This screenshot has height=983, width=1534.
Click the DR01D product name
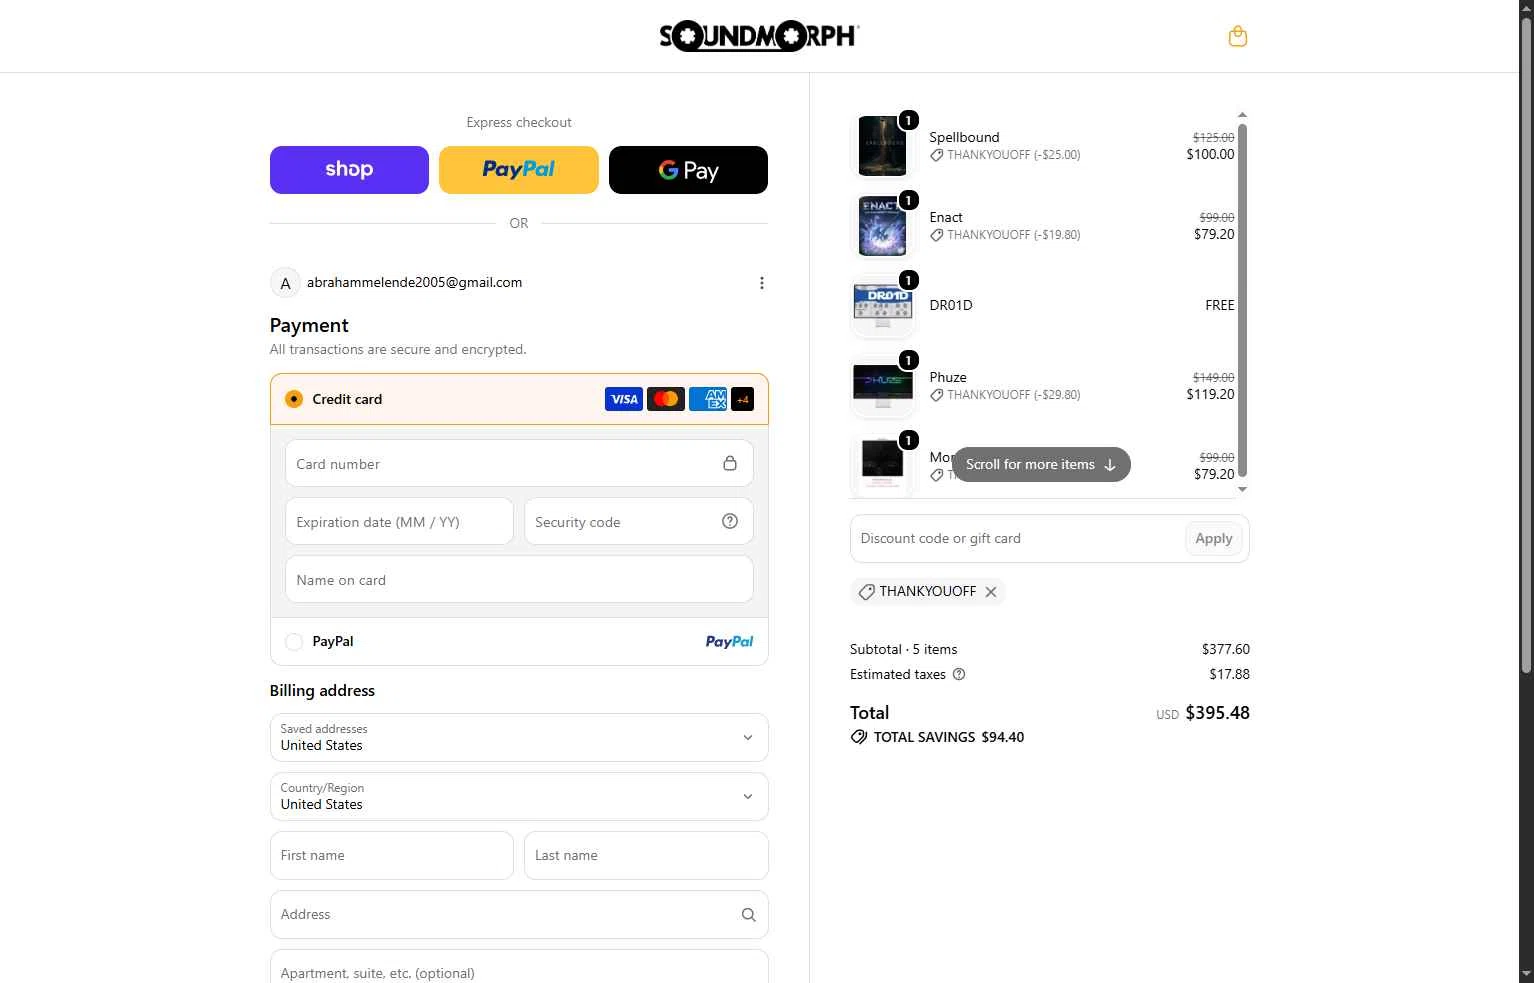coord(951,305)
